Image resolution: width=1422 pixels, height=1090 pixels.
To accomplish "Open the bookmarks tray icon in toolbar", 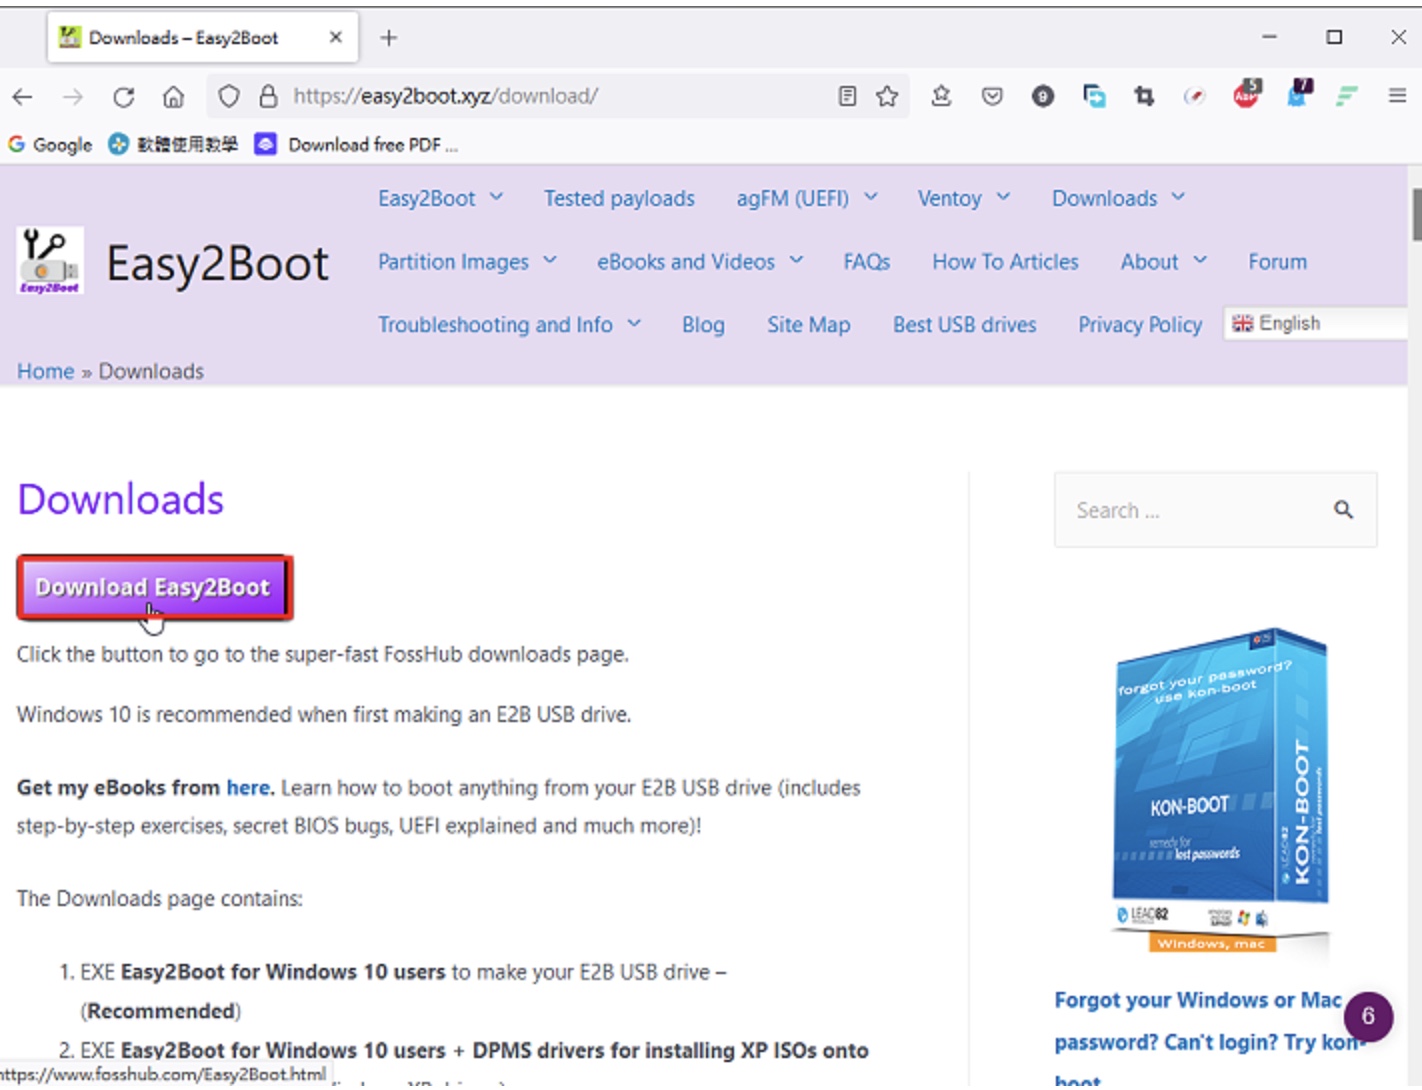I will point(941,96).
